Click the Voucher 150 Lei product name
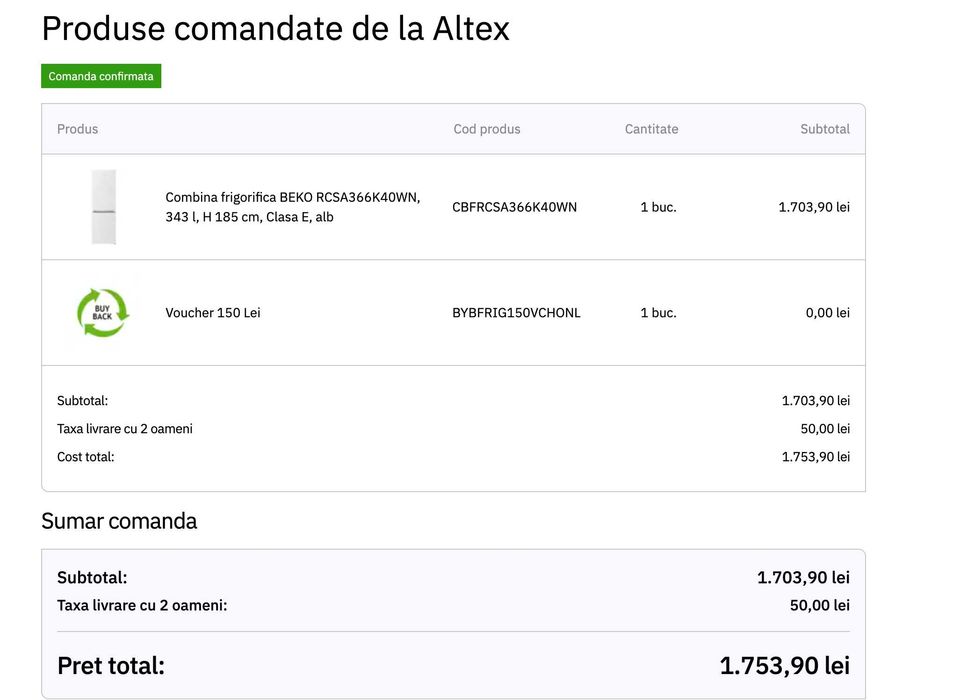The width and height of the screenshot is (953, 700). [x=213, y=313]
